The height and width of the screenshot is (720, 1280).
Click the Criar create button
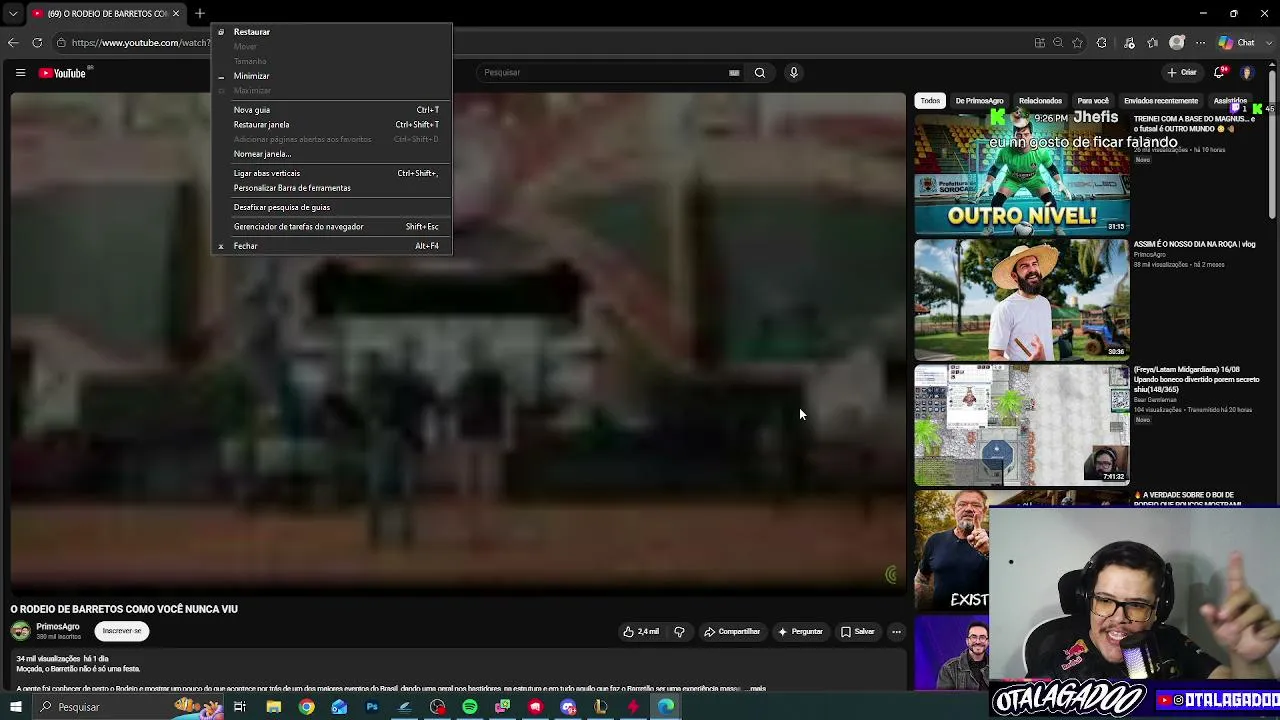tap(1182, 73)
